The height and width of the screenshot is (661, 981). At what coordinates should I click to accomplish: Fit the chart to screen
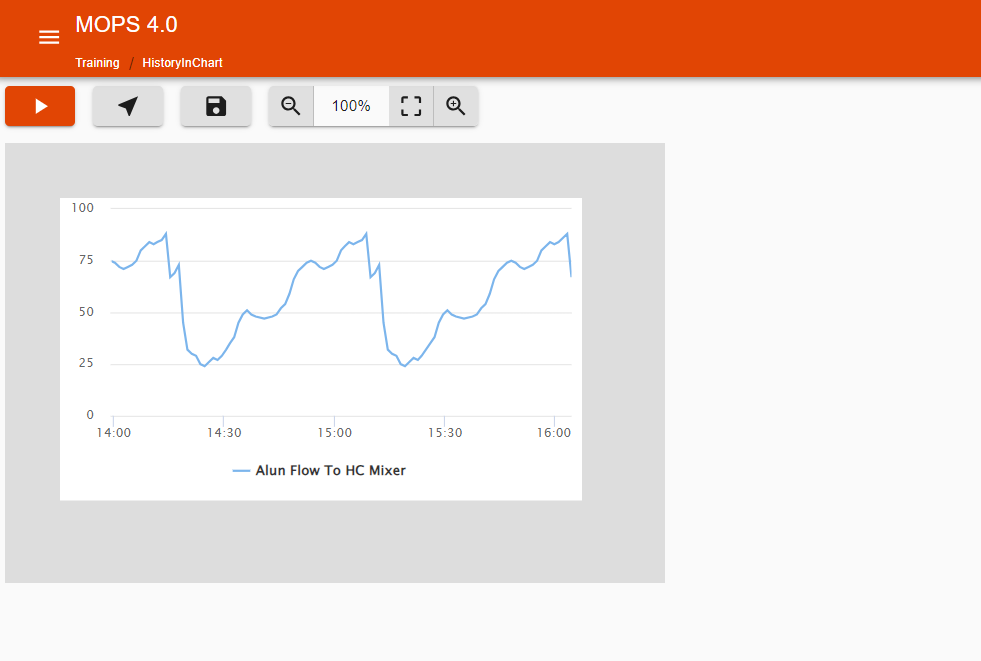pyautogui.click(x=411, y=105)
